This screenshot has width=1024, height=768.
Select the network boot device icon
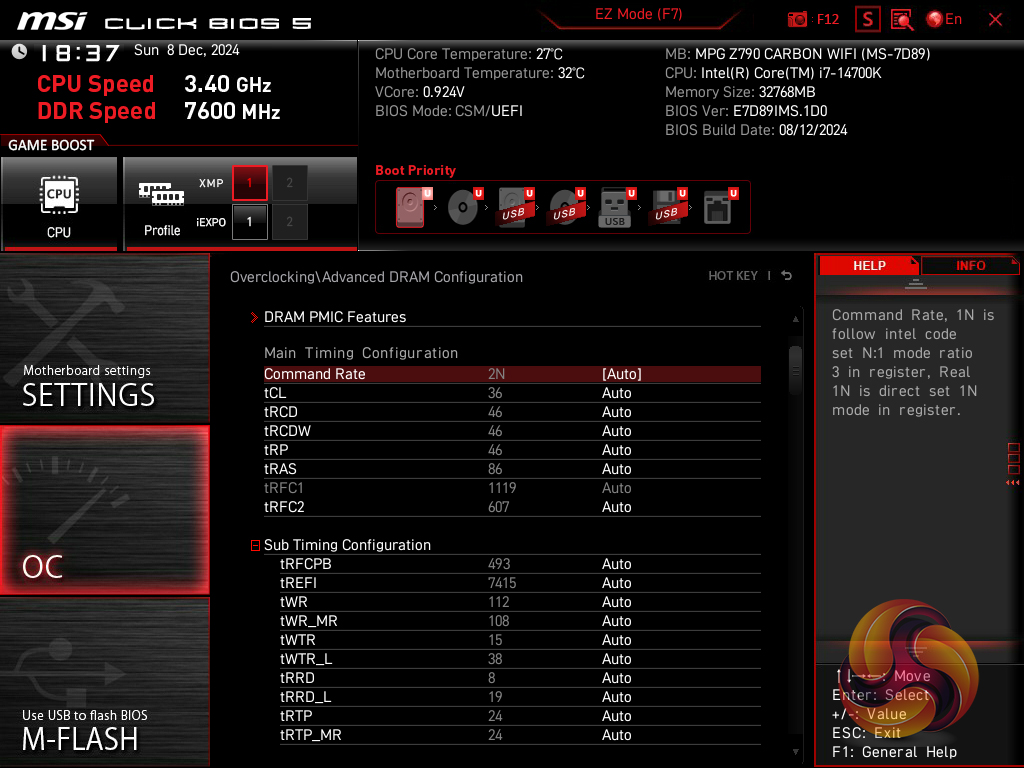point(718,207)
